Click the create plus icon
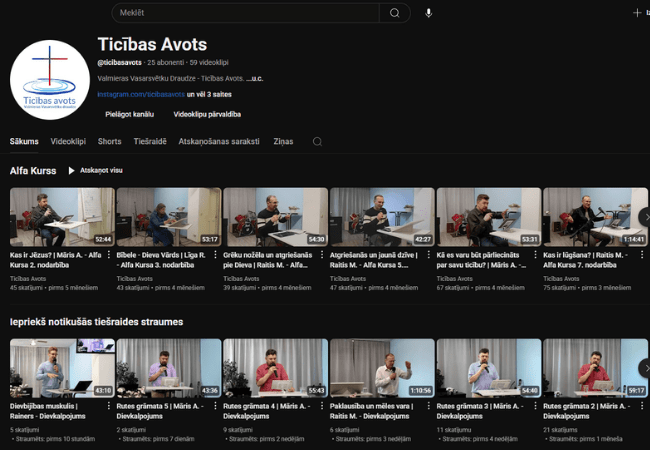The height and width of the screenshot is (450, 650). click(637, 13)
